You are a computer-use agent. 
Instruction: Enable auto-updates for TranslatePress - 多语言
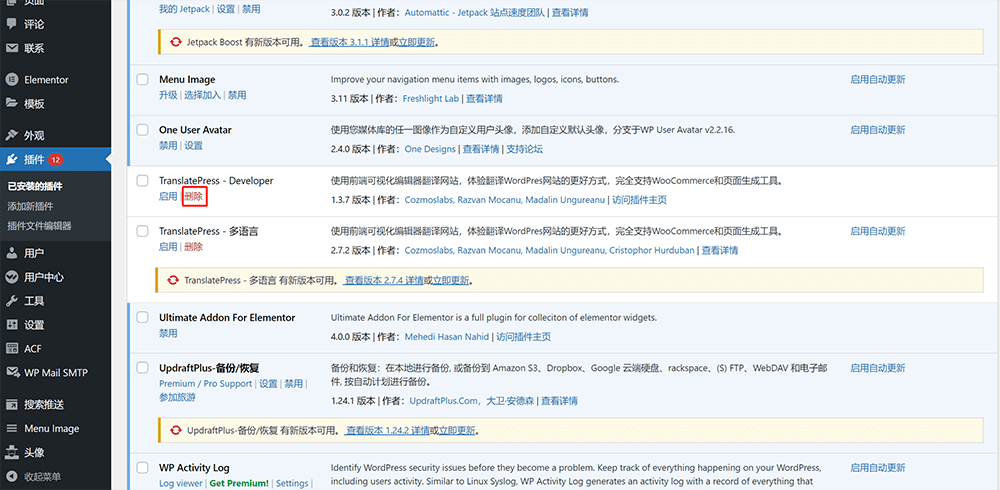878,231
